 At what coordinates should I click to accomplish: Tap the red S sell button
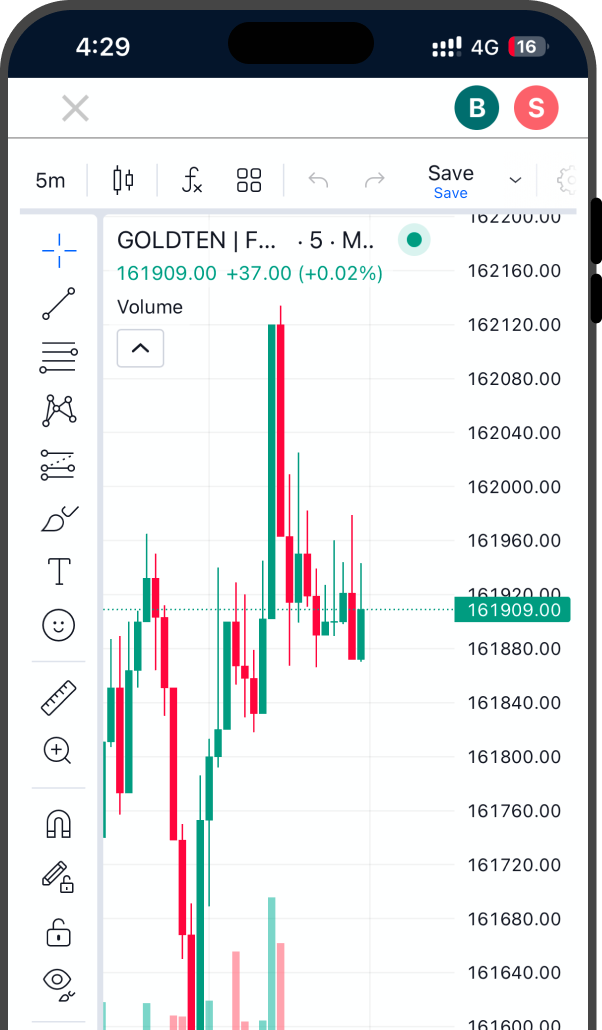[536, 107]
